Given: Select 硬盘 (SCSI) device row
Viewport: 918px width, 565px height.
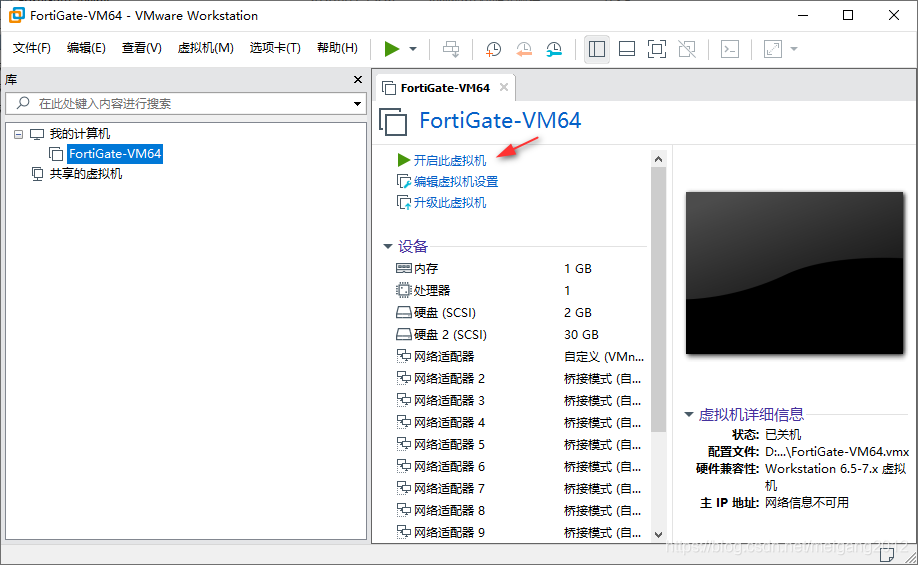Looking at the screenshot, I should click(x=521, y=313).
